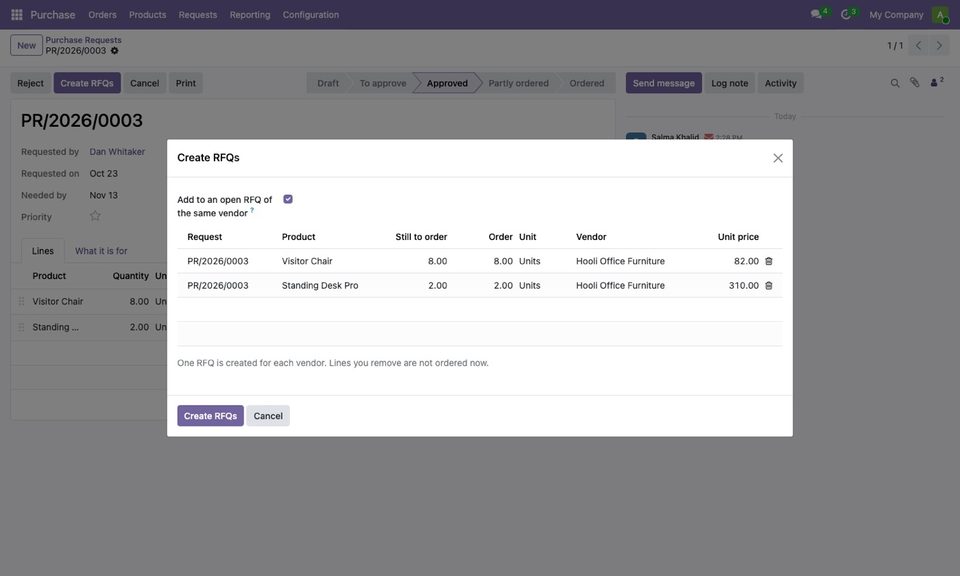960x576 pixels.
Task: Click the user avatar icon
Action: pyautogui.click(x=940, y=15)
